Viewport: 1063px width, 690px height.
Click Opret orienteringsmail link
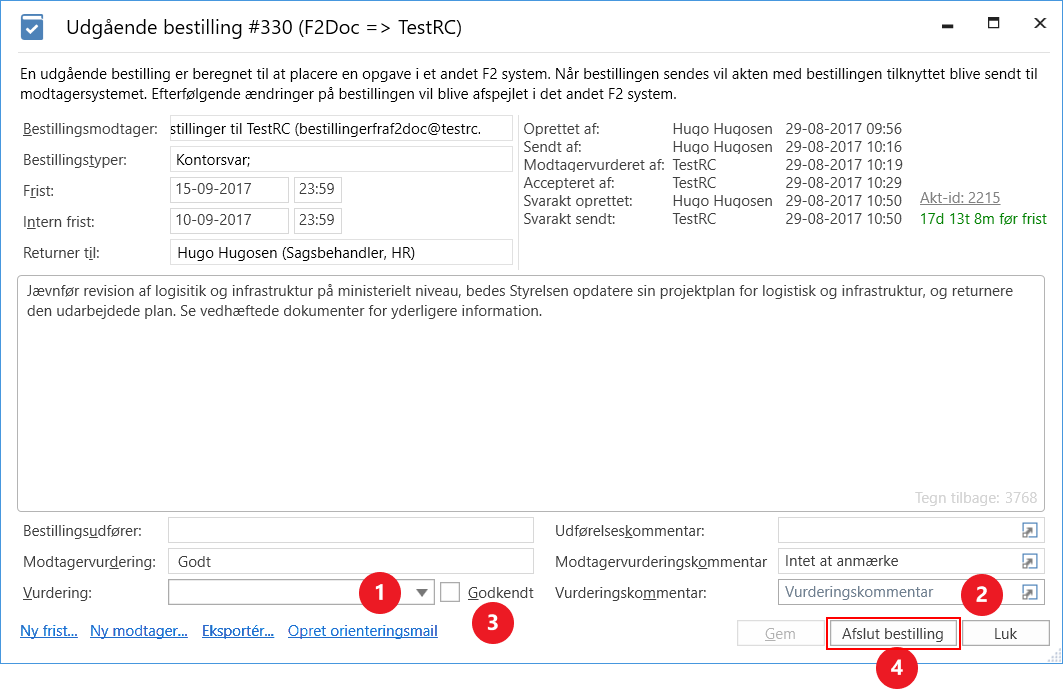(362, 631)
